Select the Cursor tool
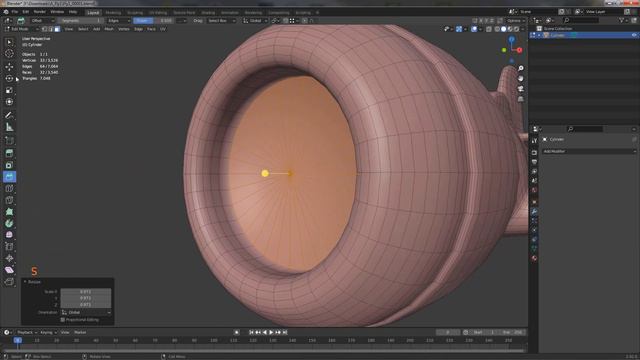640x360 pixels. point(9,53)
